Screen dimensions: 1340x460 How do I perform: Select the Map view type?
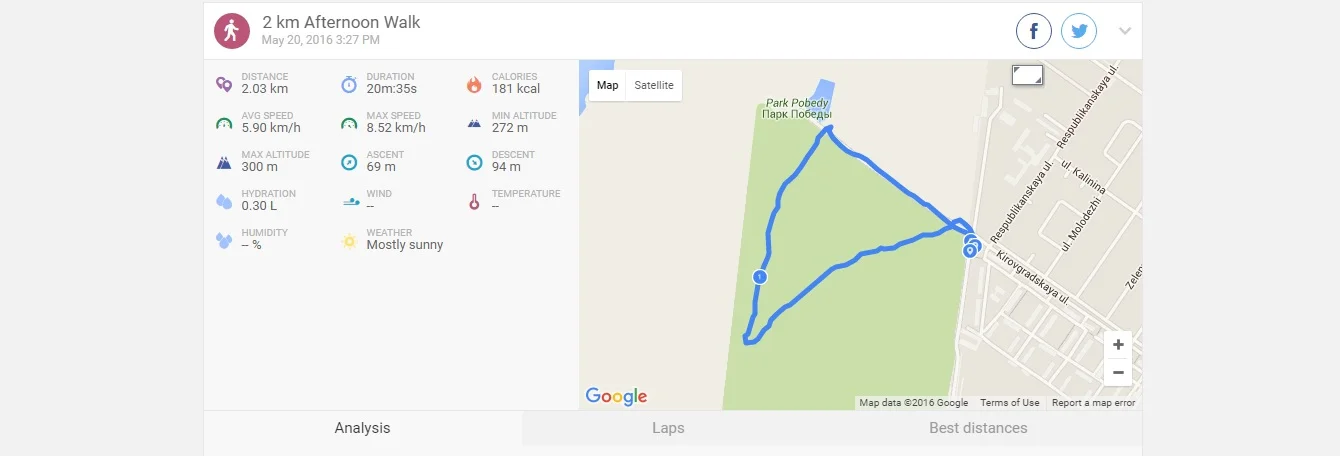(608, 85)
